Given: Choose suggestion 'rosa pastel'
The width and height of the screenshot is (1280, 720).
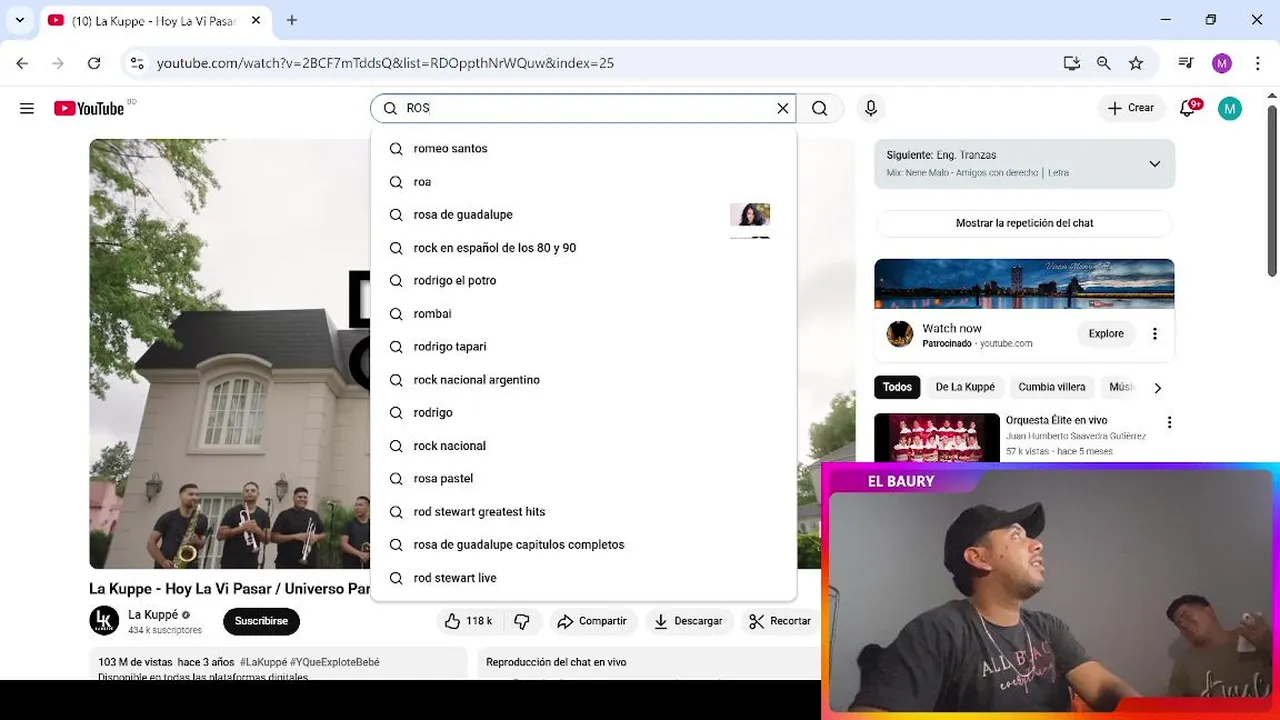Looking at the screenshot, I should pyautogui.click(x=583, y=478).
